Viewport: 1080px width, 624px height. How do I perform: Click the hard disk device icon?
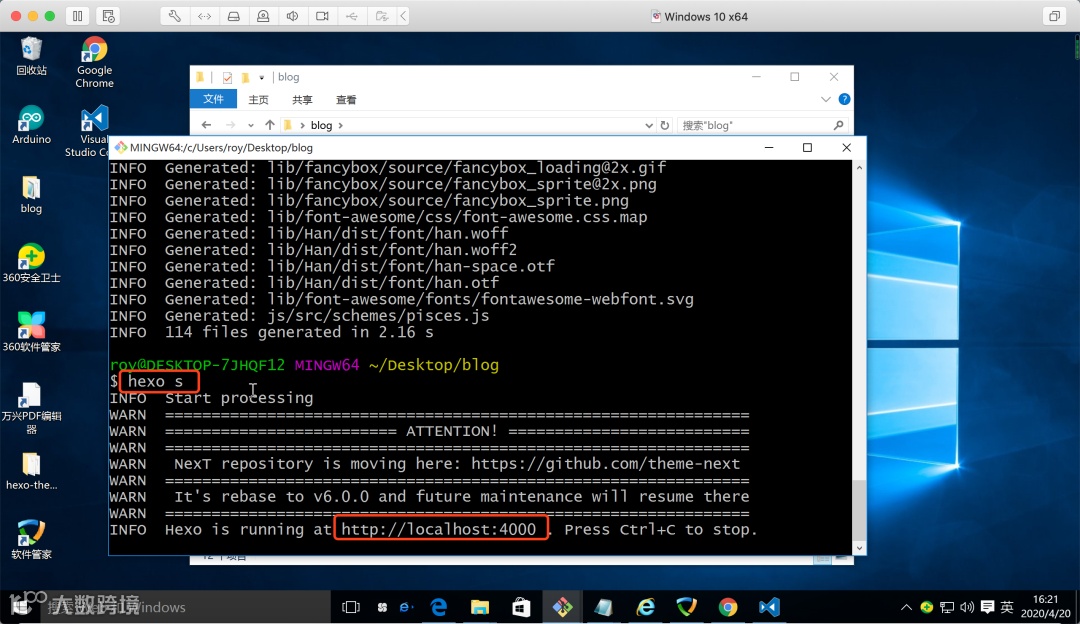[233, 16]
